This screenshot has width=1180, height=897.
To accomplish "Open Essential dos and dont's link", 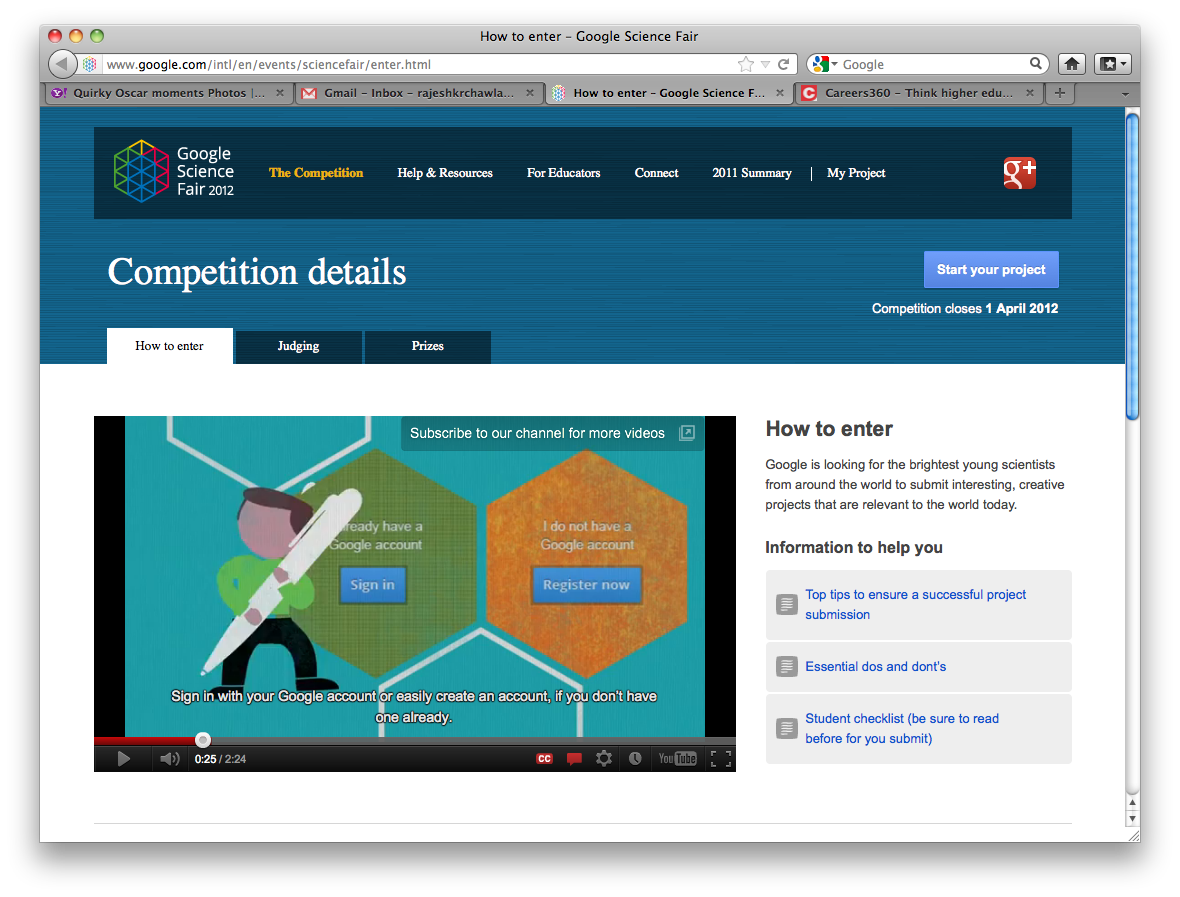I will point(875,667).
